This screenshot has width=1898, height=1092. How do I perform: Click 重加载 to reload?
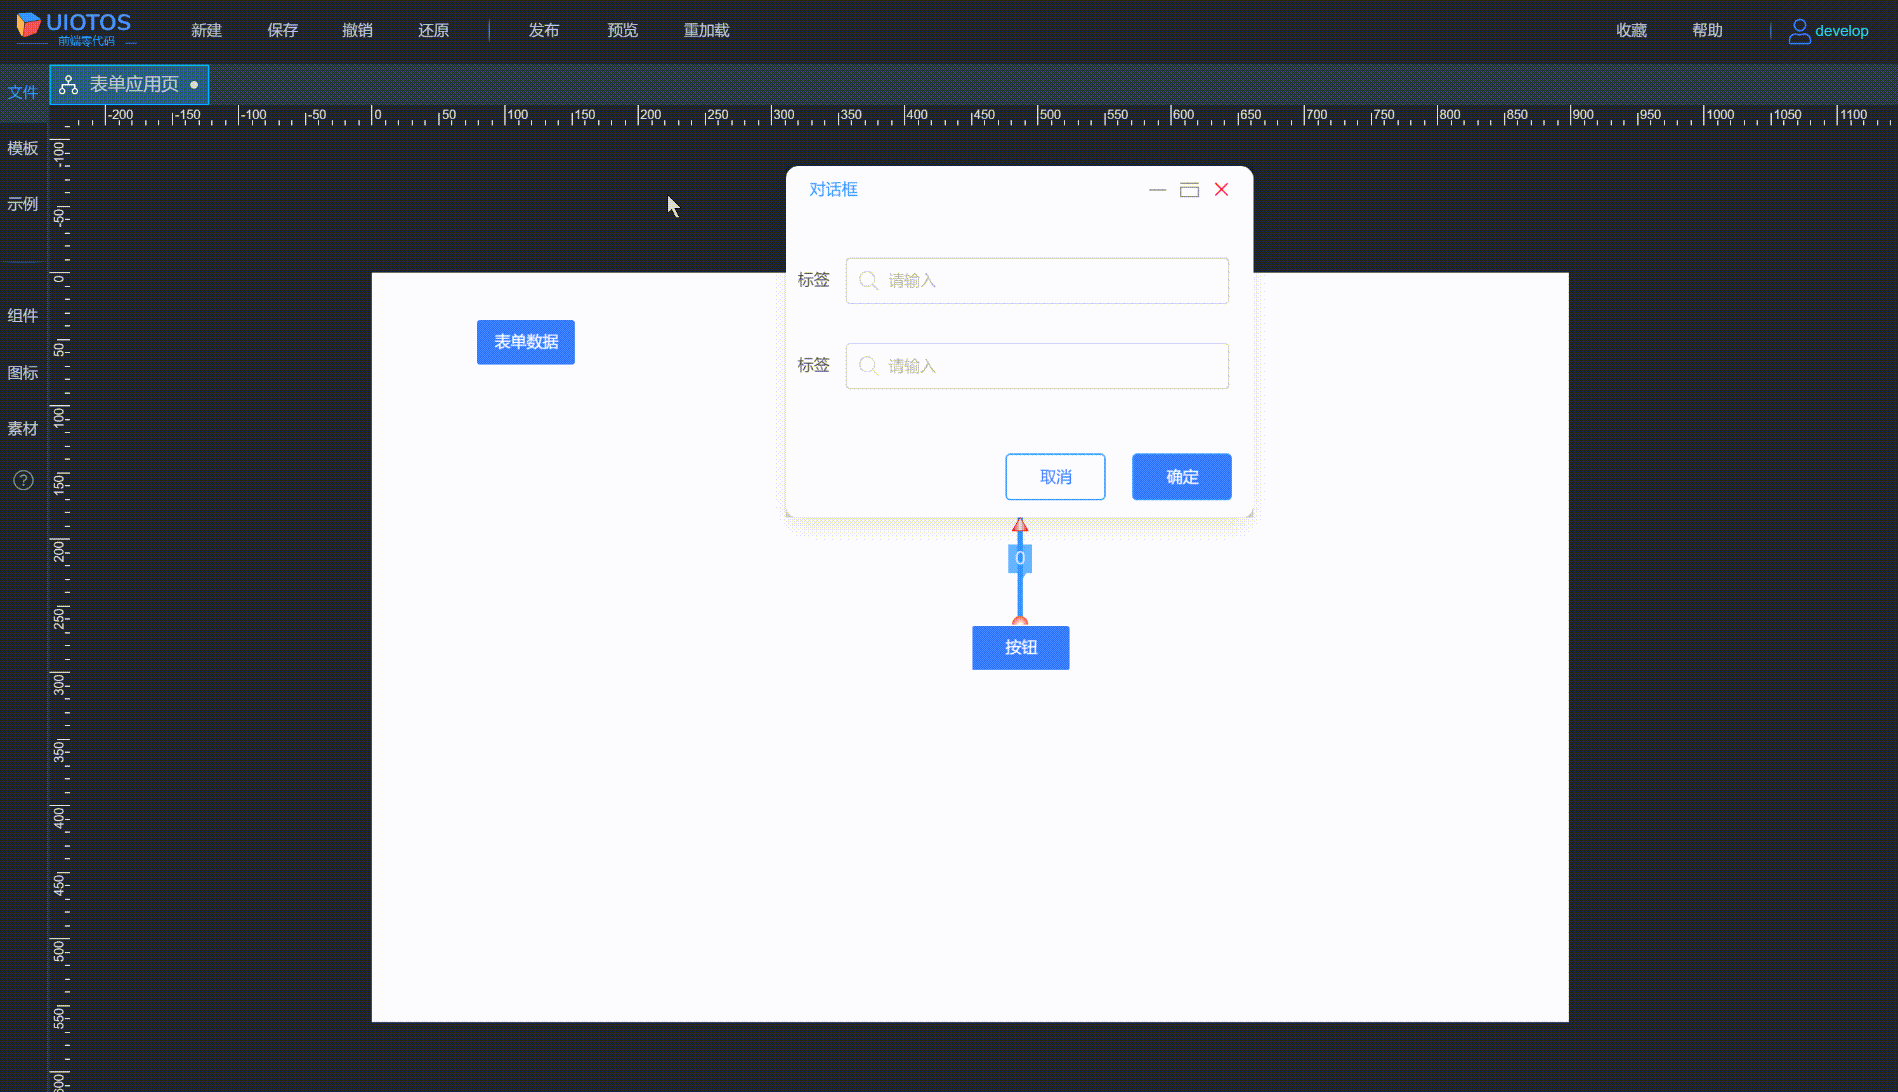coord(707,31)
